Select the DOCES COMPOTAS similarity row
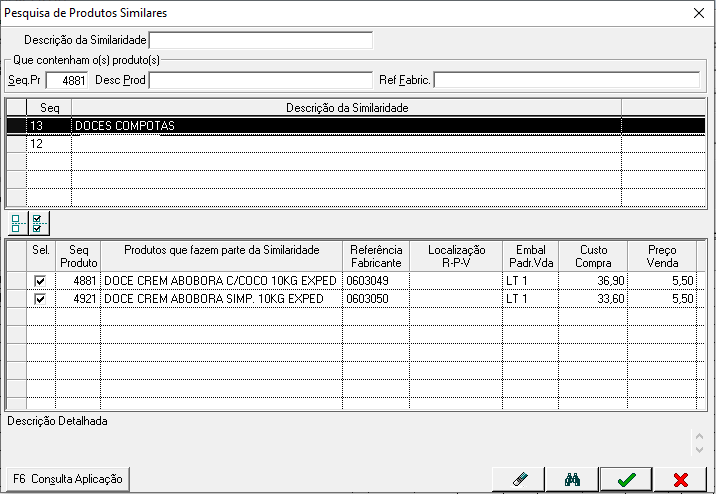Screen dimensions: 716x494 coord(356,126)
